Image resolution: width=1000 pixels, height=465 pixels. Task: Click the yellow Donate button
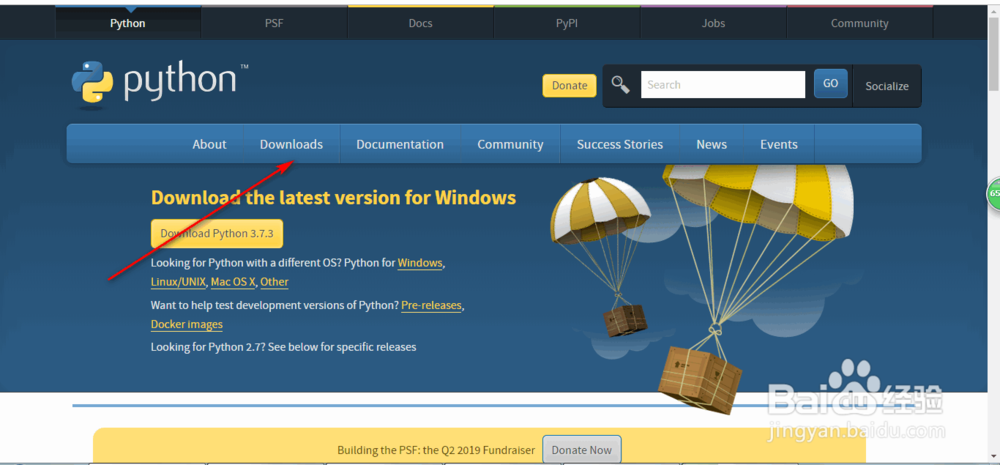pyautogui.click(x=570, y=85)
